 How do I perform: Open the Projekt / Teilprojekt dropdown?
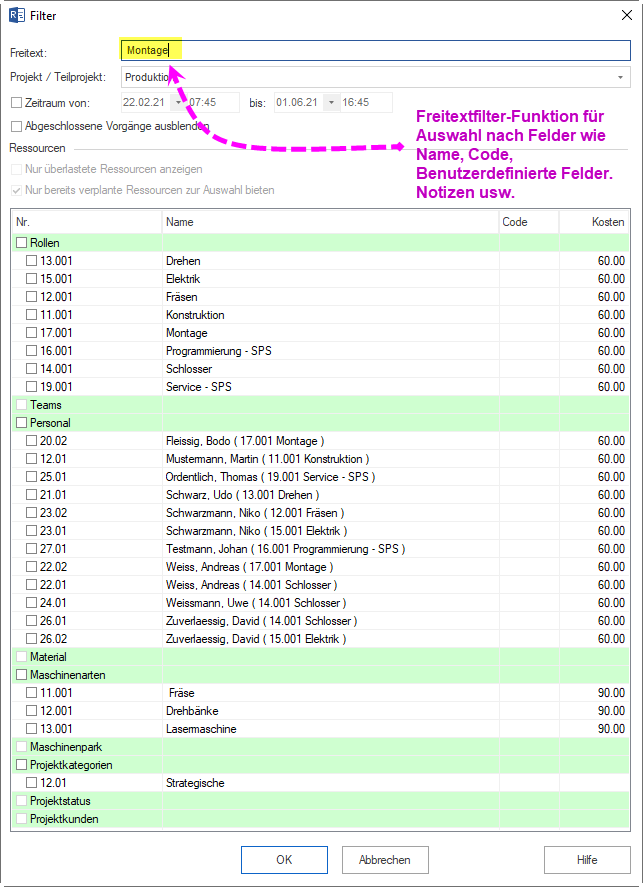pyautogui.click(x=620, y=77)
